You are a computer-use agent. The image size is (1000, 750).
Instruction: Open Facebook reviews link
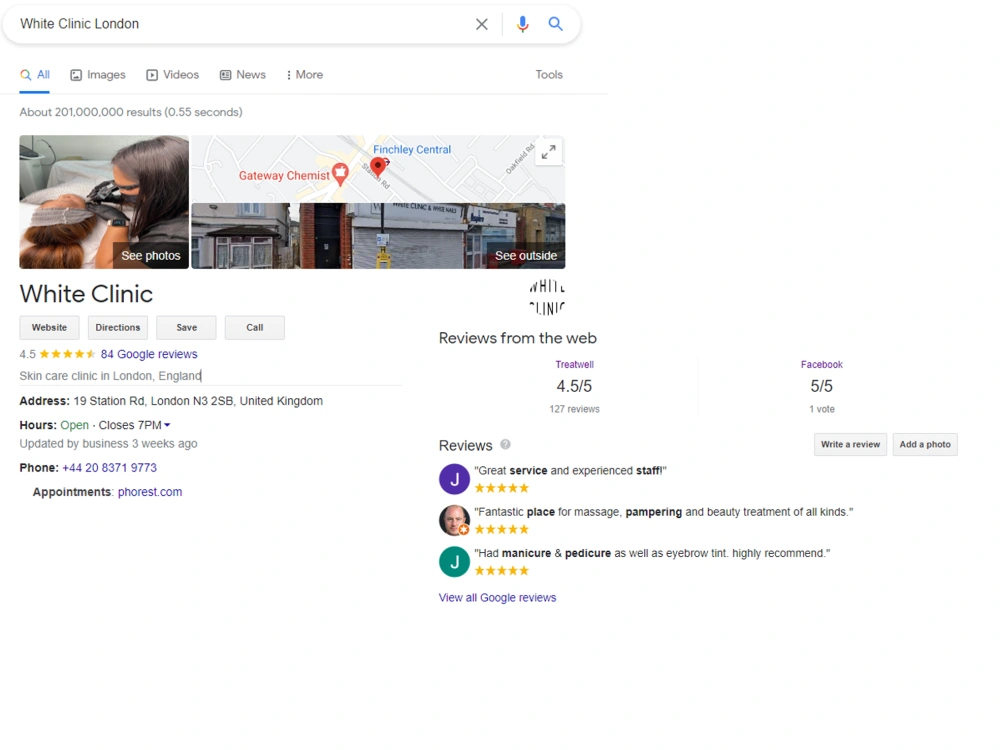(x=821, y=365)
